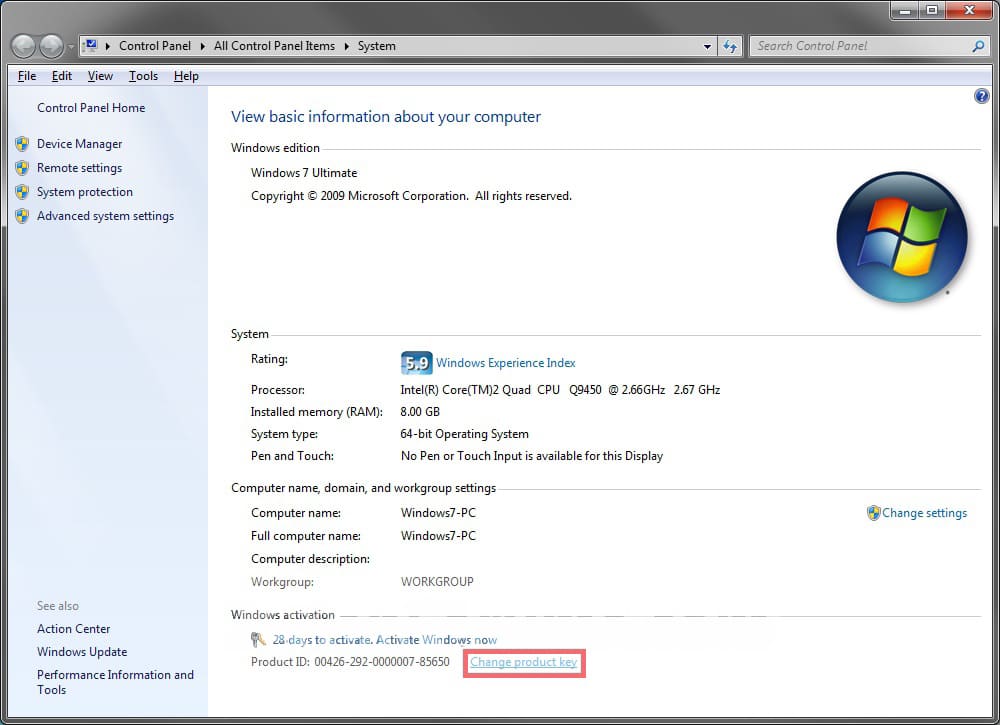The image size is (1000, 725).
Task: Click the Back navigation arrow button
Action: tap(24, 46)
